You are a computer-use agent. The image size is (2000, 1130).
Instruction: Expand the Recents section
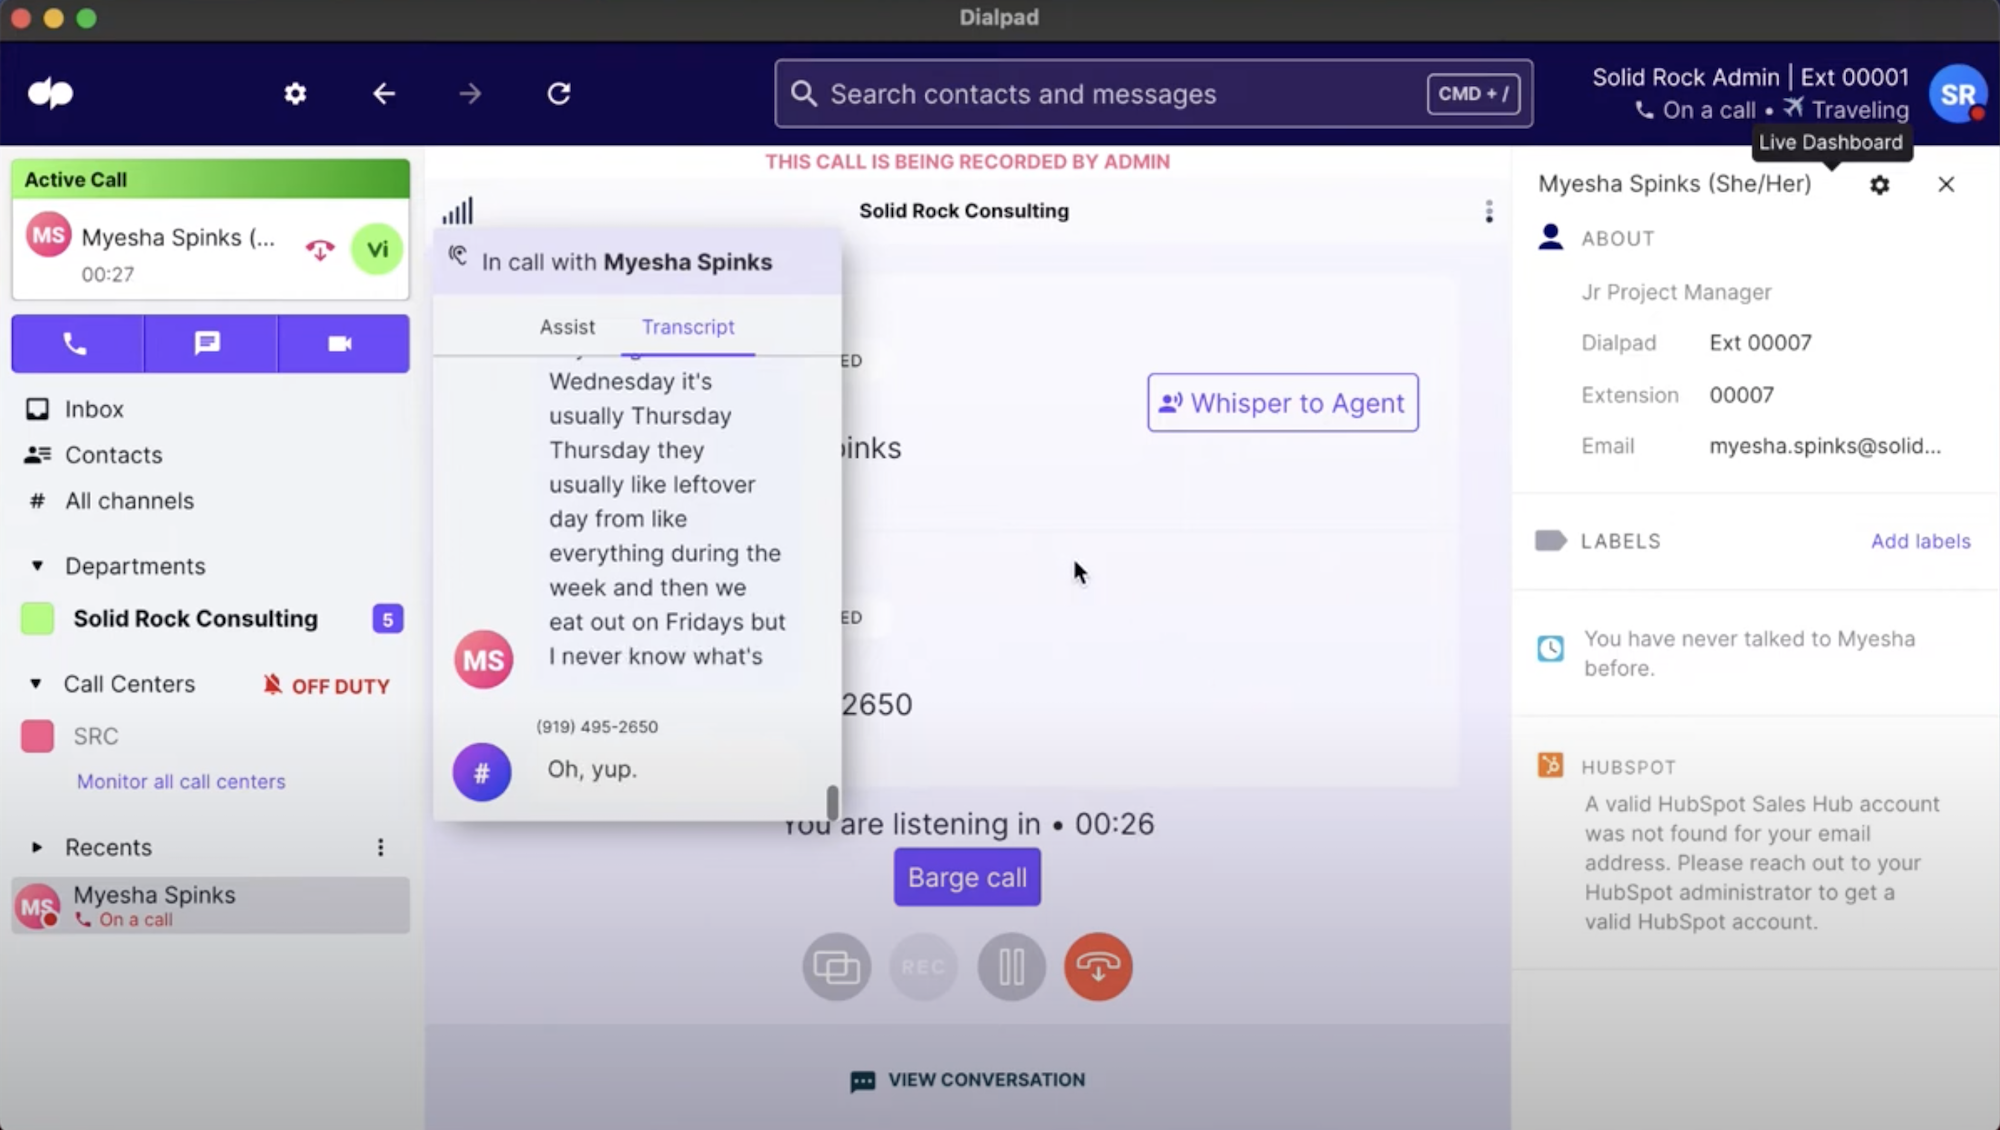pyautogui.click(x=37, y=847)
